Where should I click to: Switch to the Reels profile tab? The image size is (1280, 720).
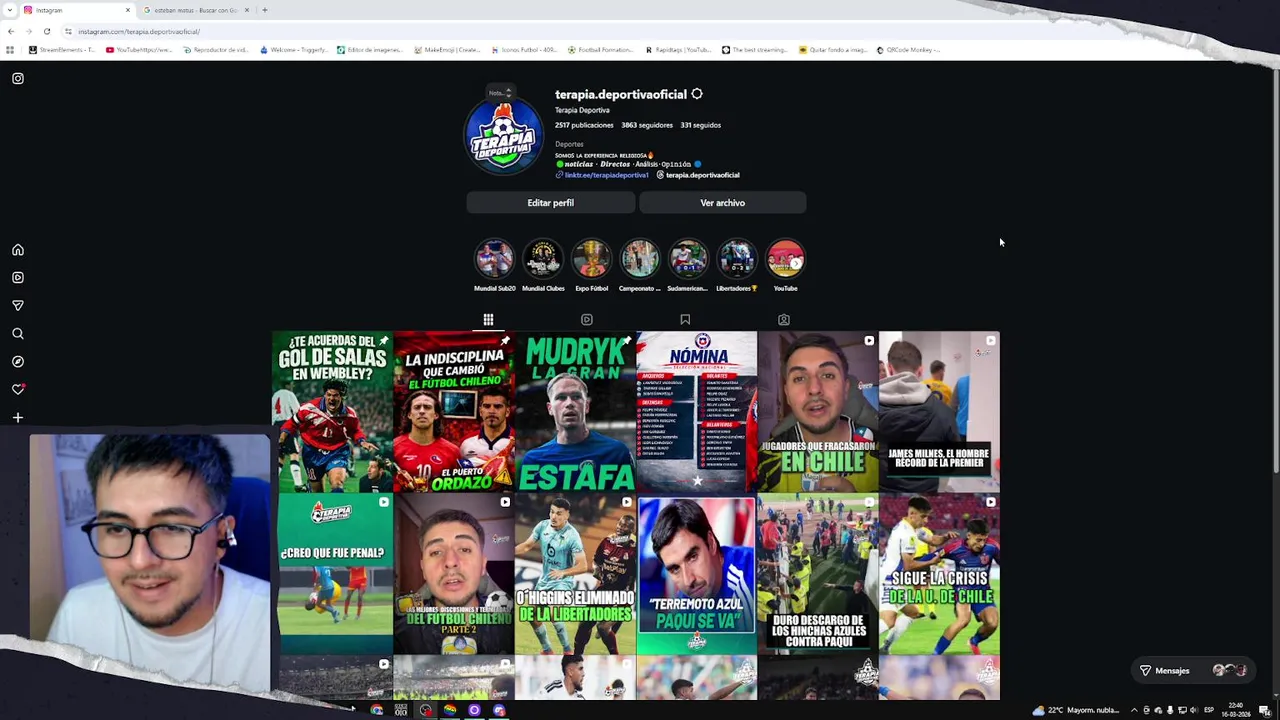587,320
